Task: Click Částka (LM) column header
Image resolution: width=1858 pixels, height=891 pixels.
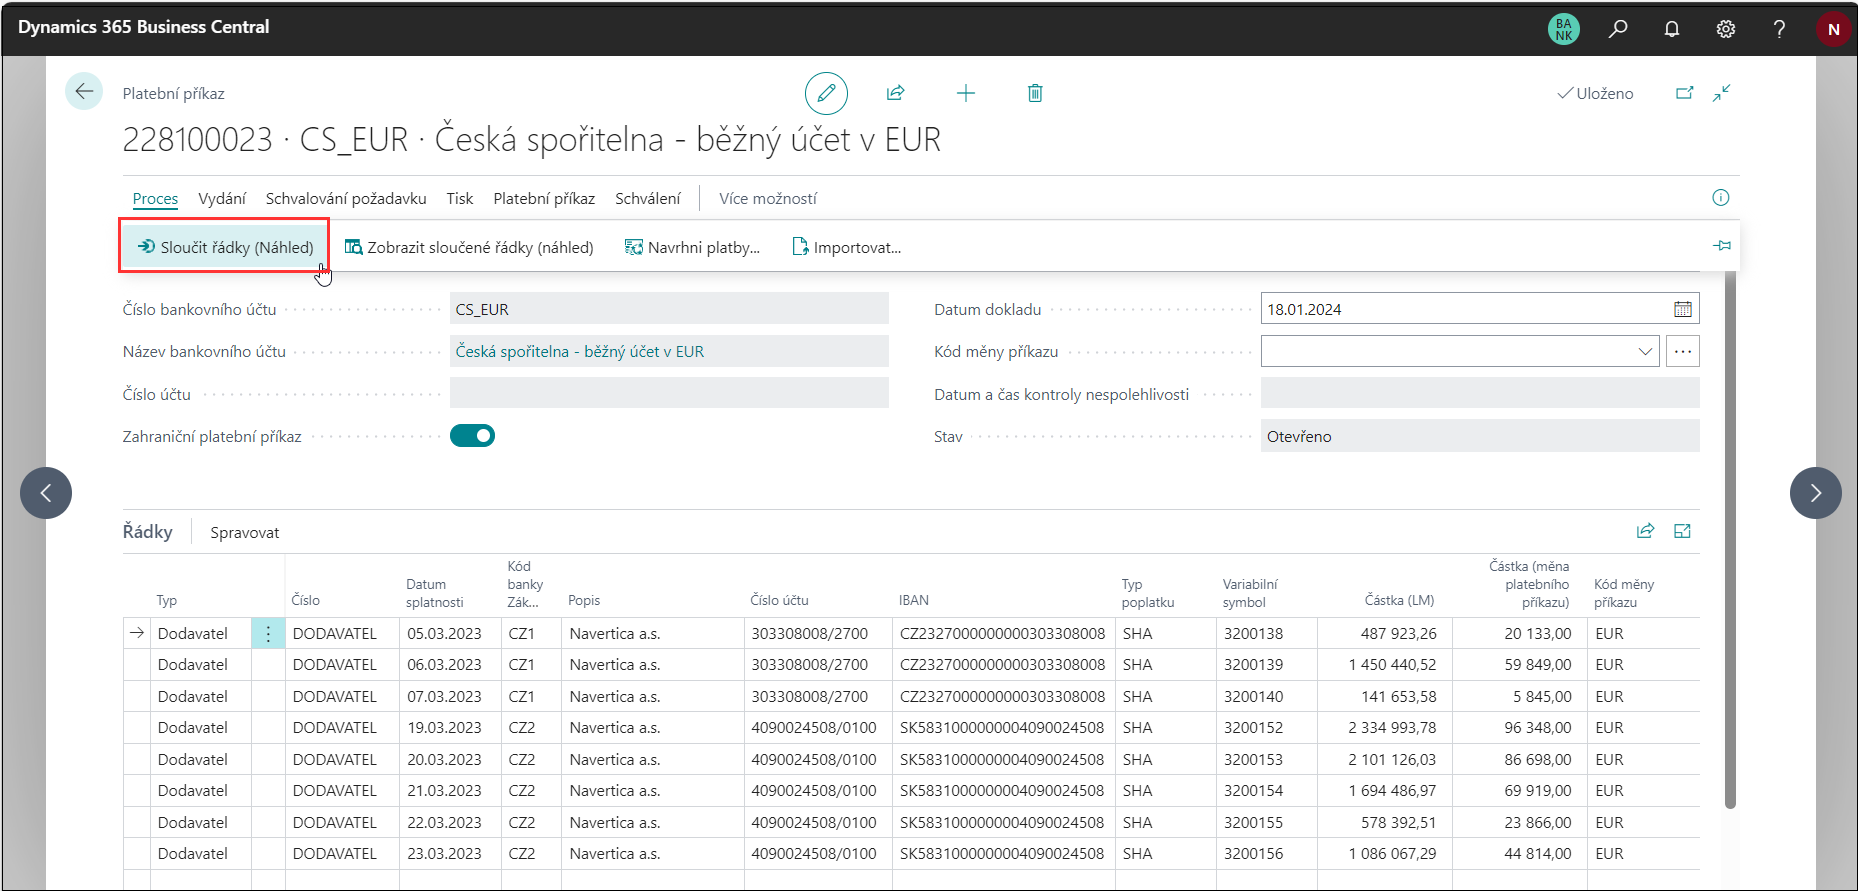Action: [1399, 601]
